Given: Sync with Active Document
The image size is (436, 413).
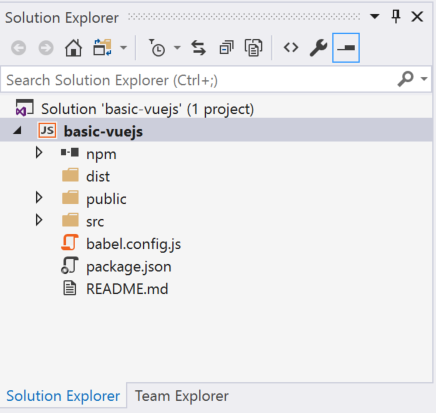Looking at the screenshot, I should 199,48.
